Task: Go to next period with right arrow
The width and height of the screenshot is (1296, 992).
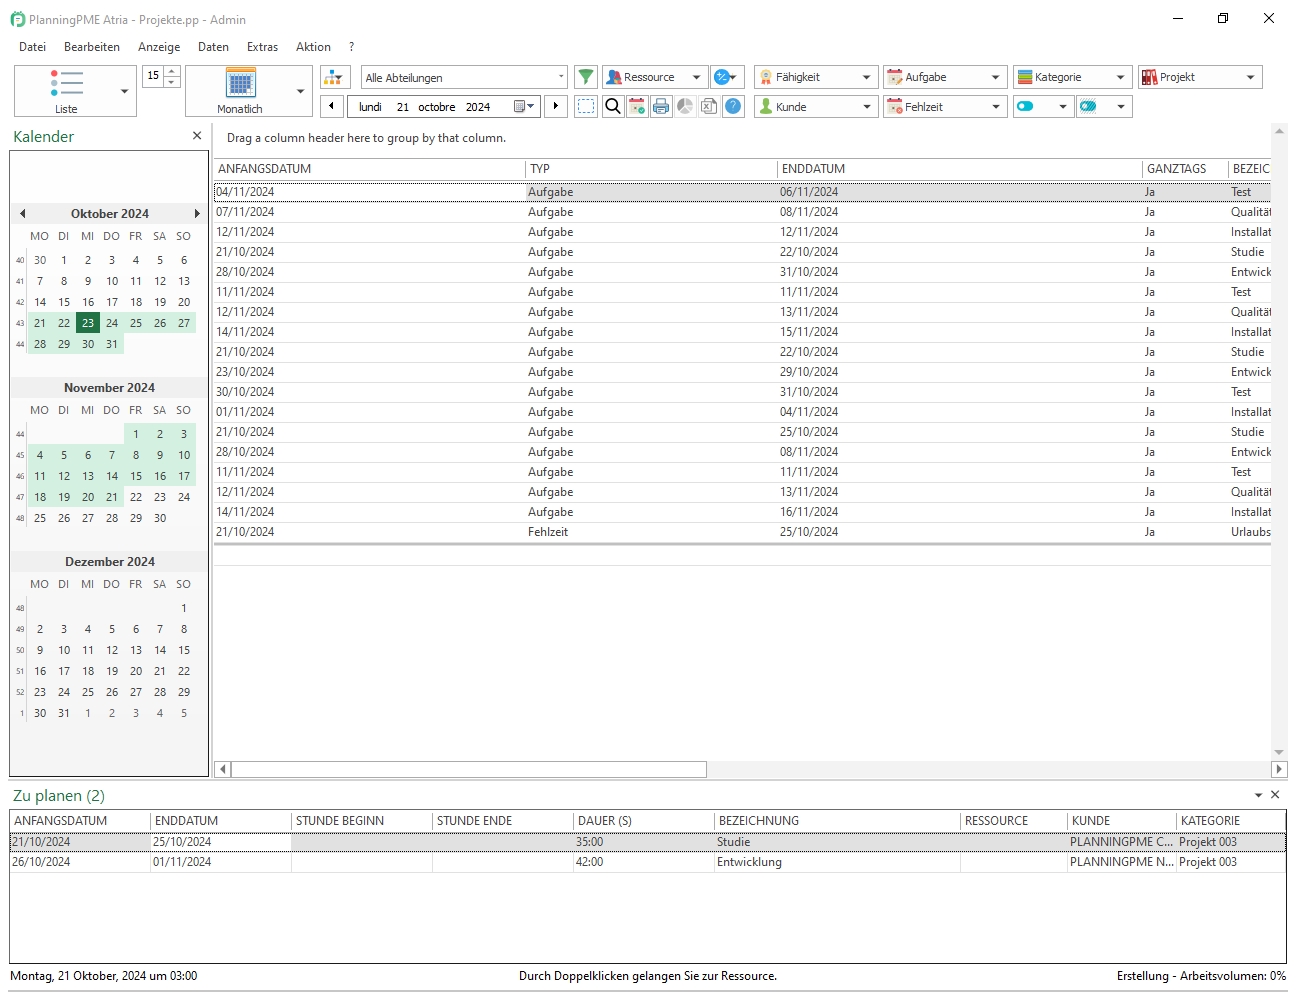Action: pyautogui.click(x=556, y=106)
